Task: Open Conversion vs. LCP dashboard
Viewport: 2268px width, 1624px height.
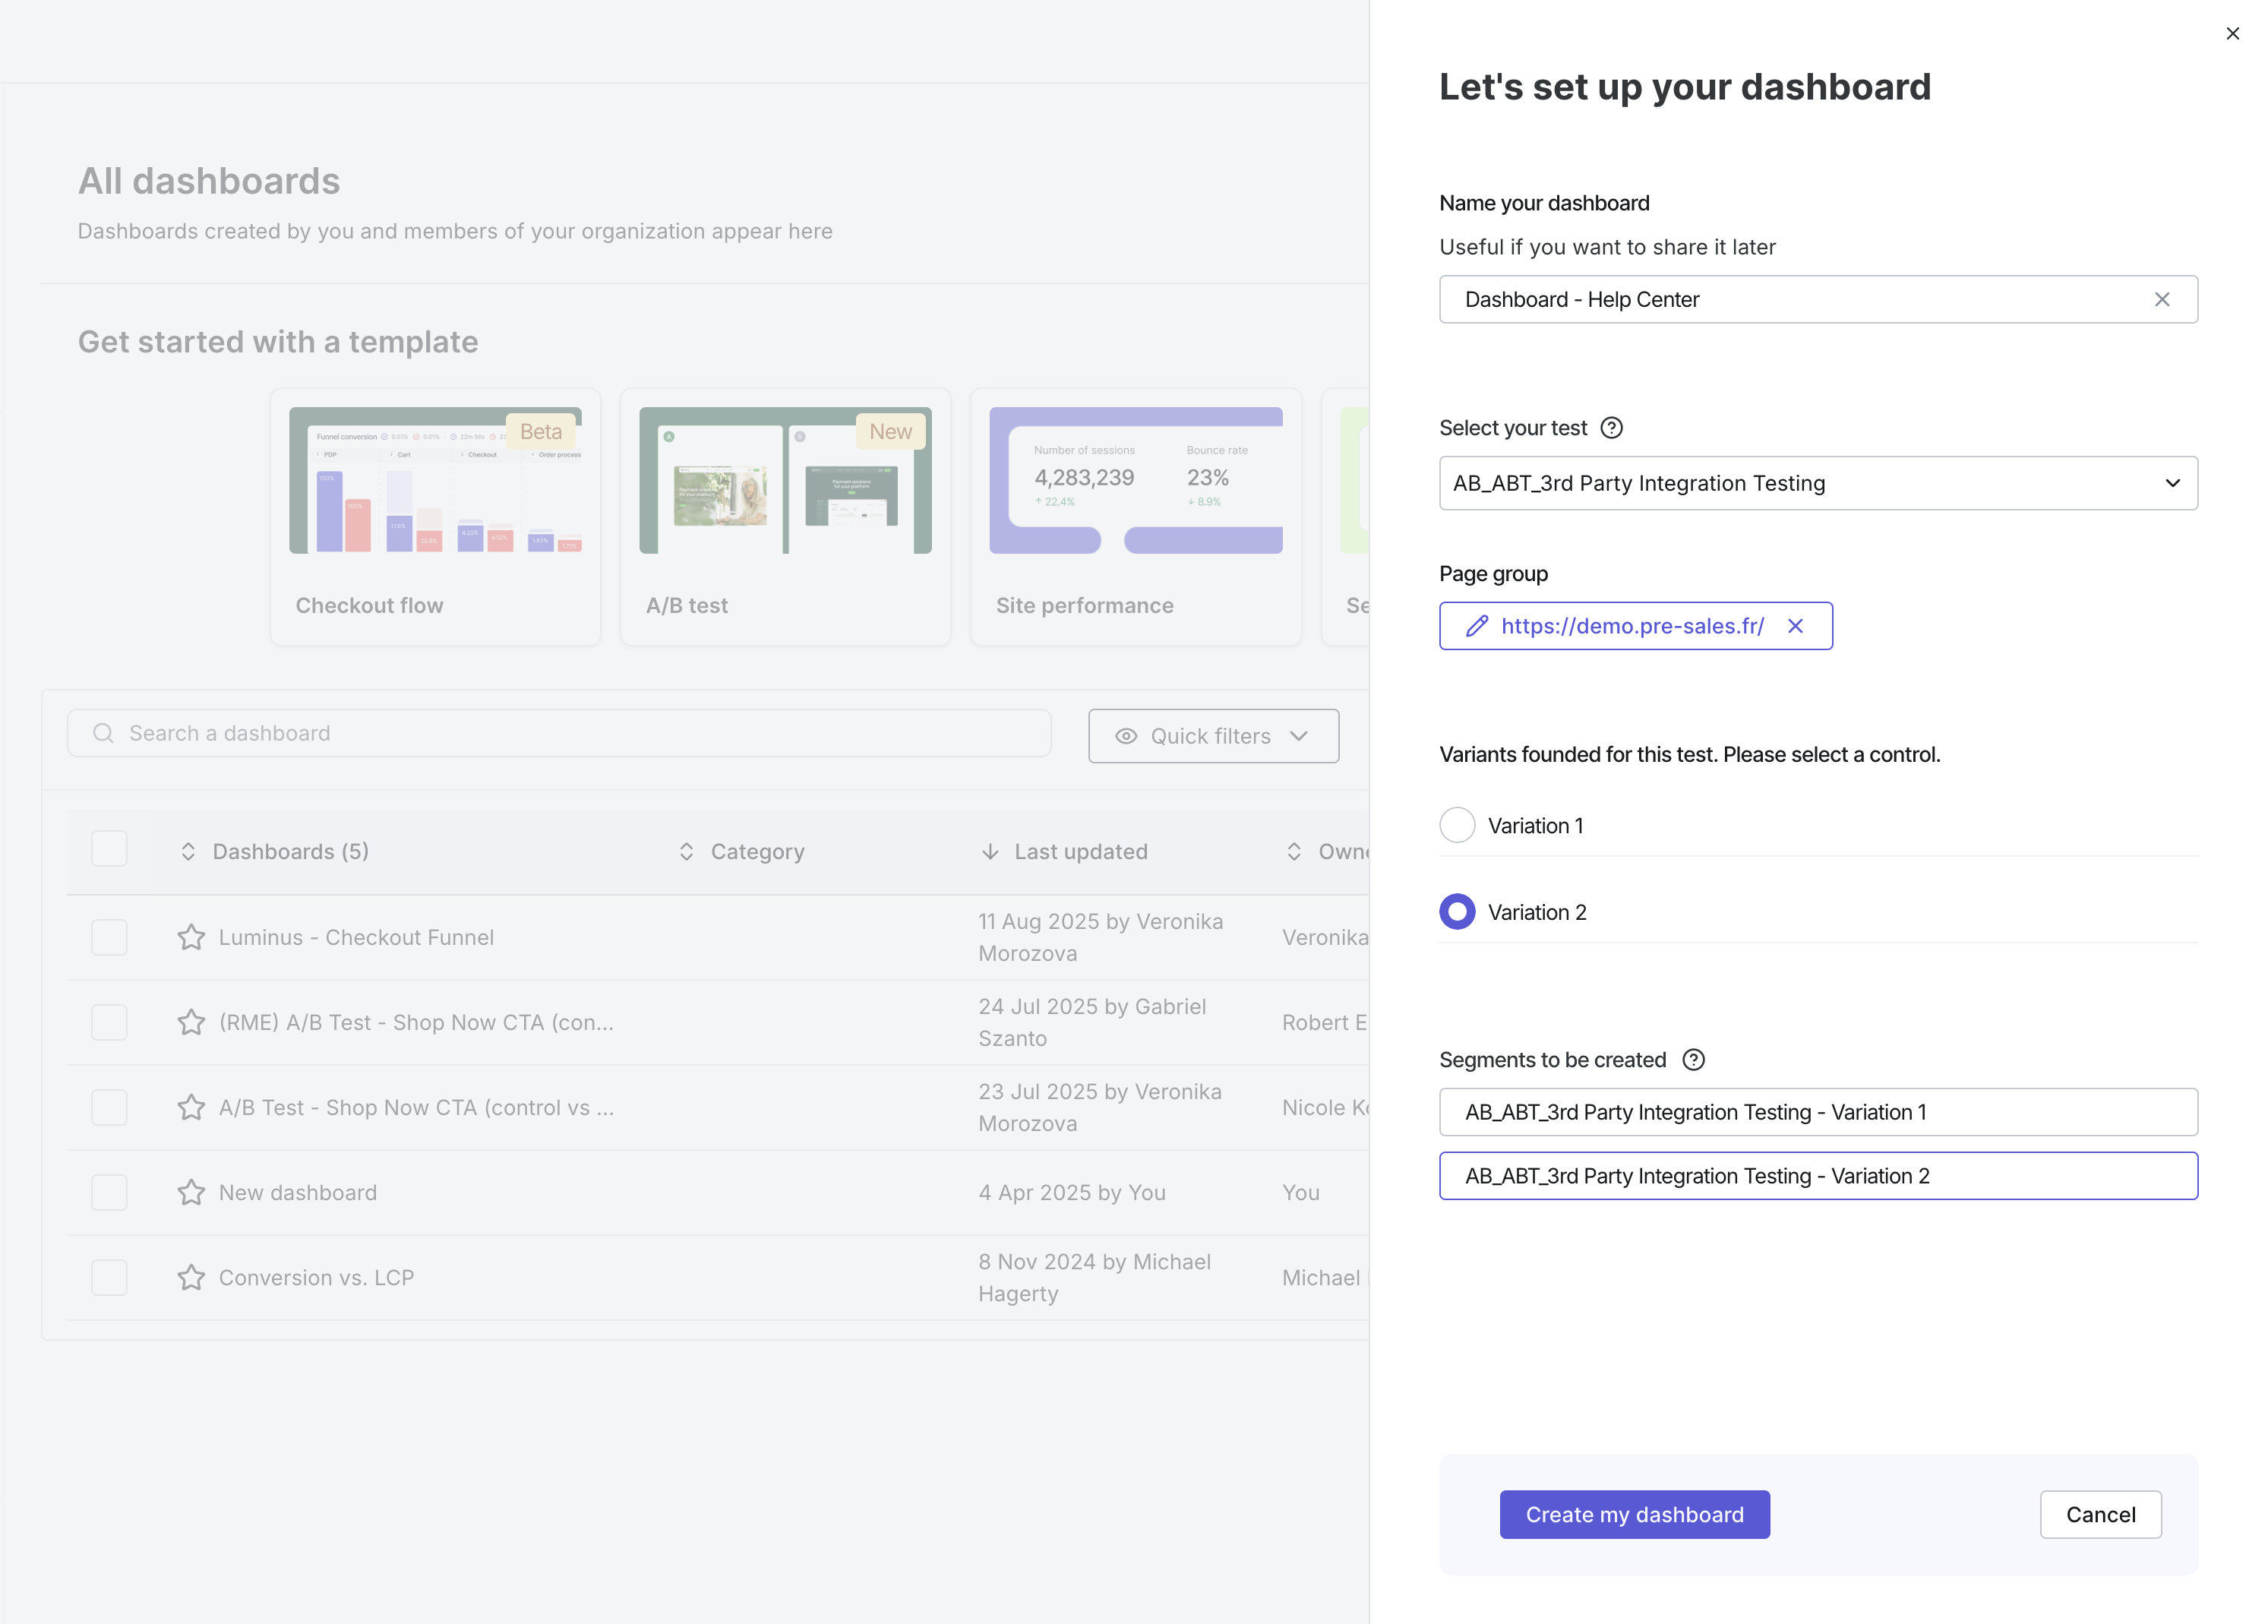Action: point(316,1278)
